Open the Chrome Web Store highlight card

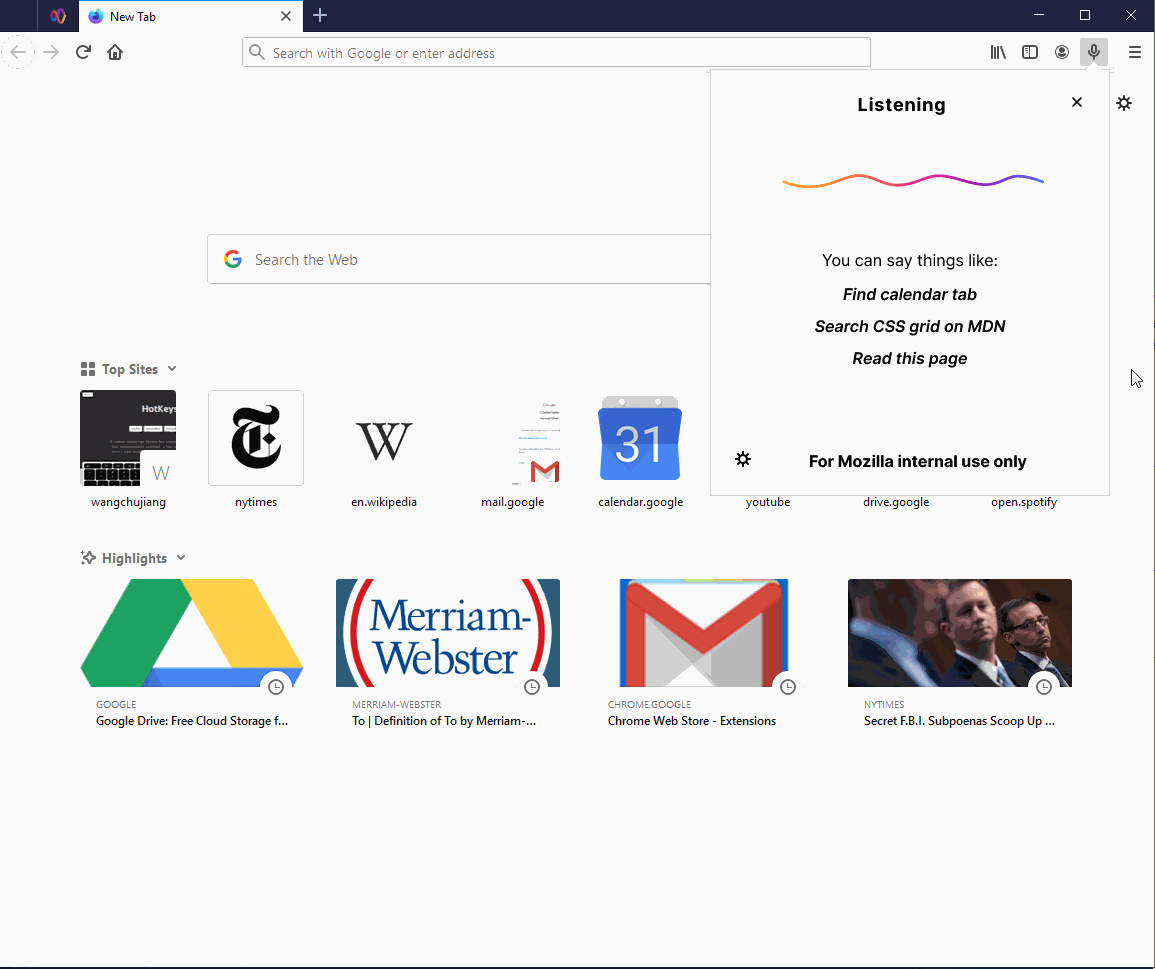[703, 654]
